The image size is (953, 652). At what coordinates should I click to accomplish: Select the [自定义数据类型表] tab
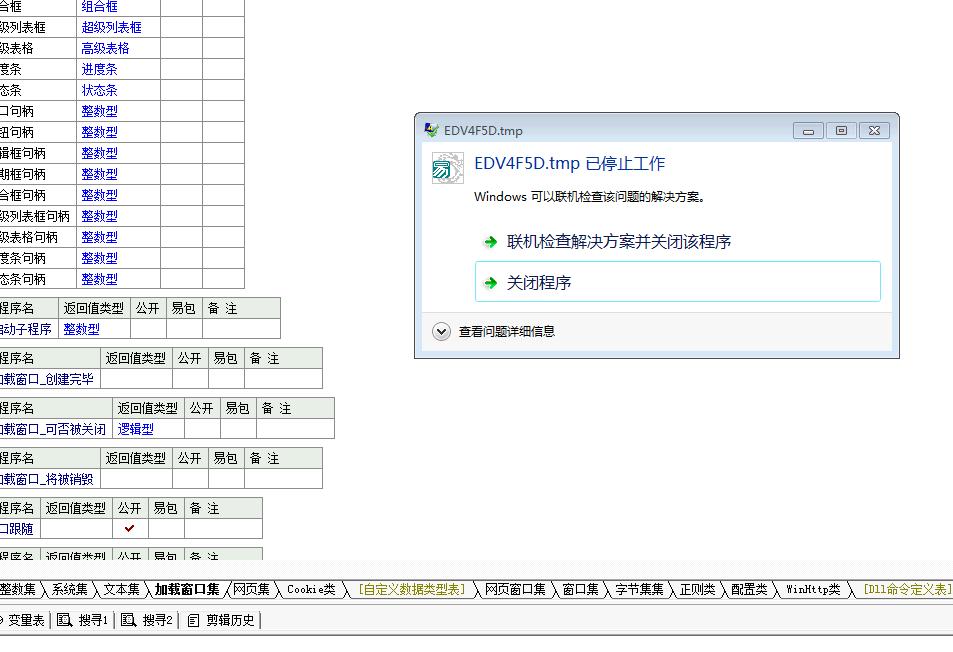(412, 590)
